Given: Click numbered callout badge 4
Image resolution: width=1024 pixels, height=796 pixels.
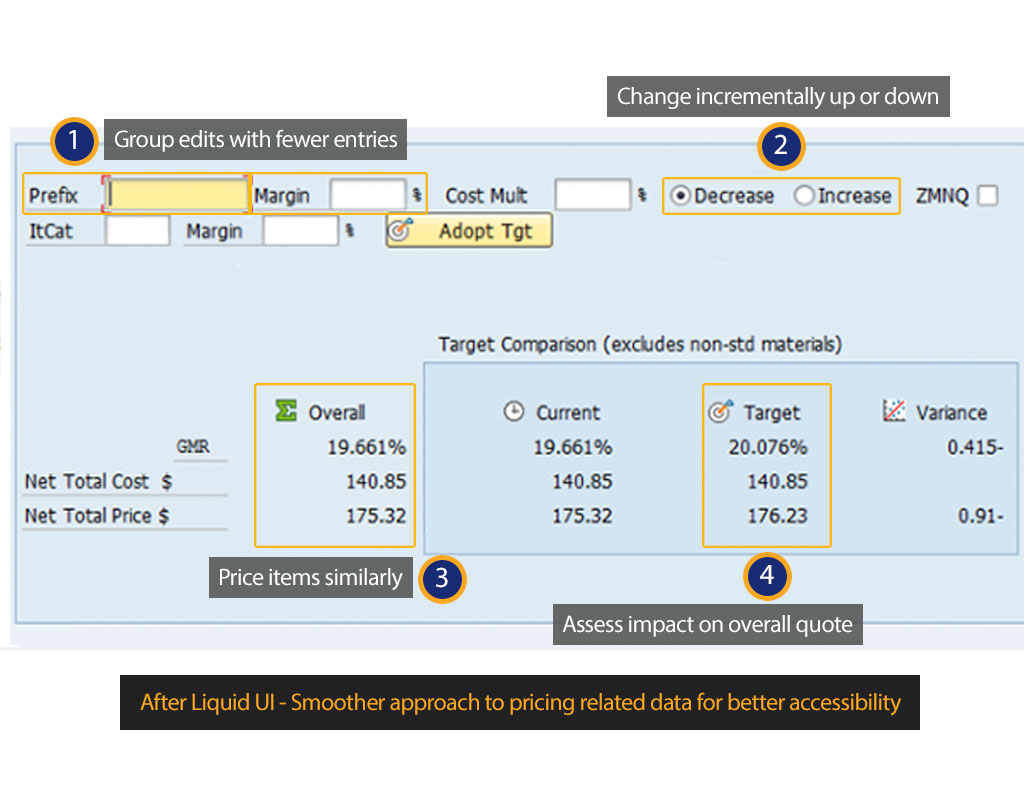Looking at the screenshot, I should point(766,575).
